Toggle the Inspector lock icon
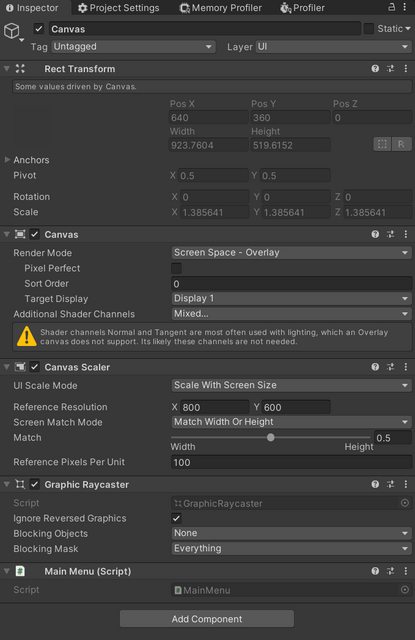415x640 pixels. pyautogui.click(x=391, y=7)
